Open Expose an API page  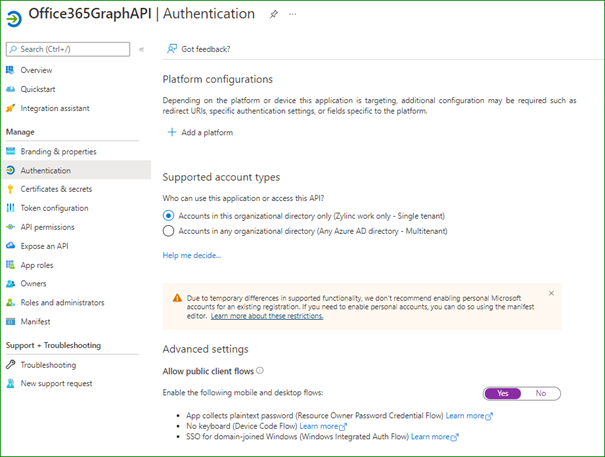(x=44, y=246)
